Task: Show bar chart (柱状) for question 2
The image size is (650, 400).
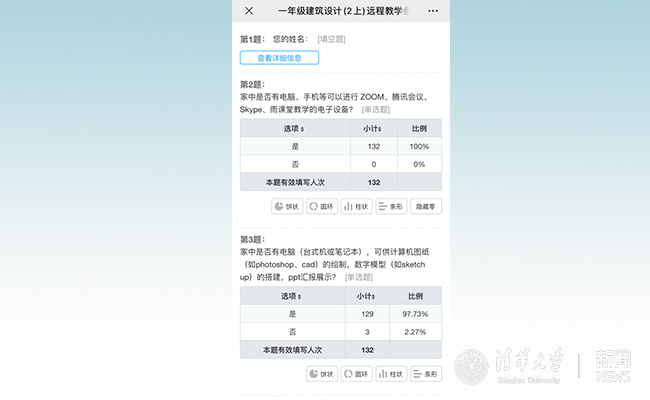Action: 356,207
